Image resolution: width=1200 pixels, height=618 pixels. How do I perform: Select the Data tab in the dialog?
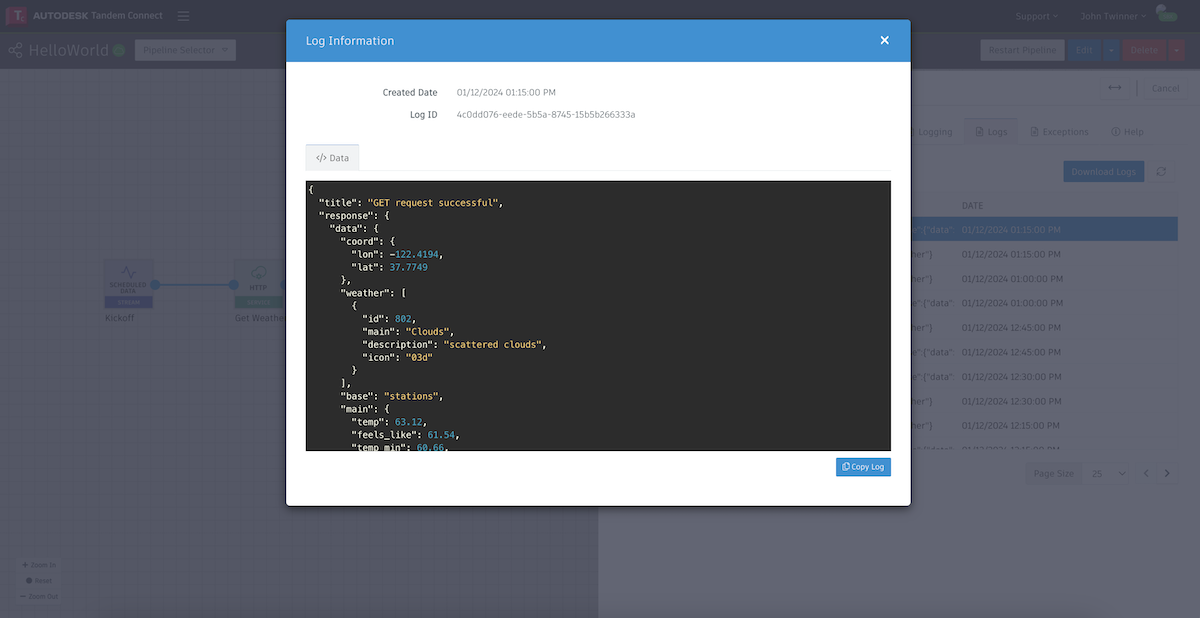coord(332,158)
